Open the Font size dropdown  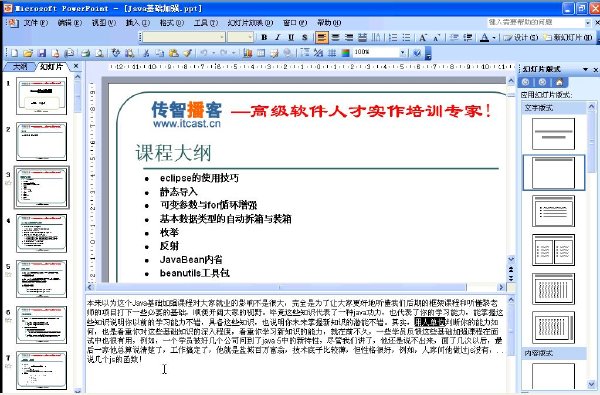pos(250,37)
